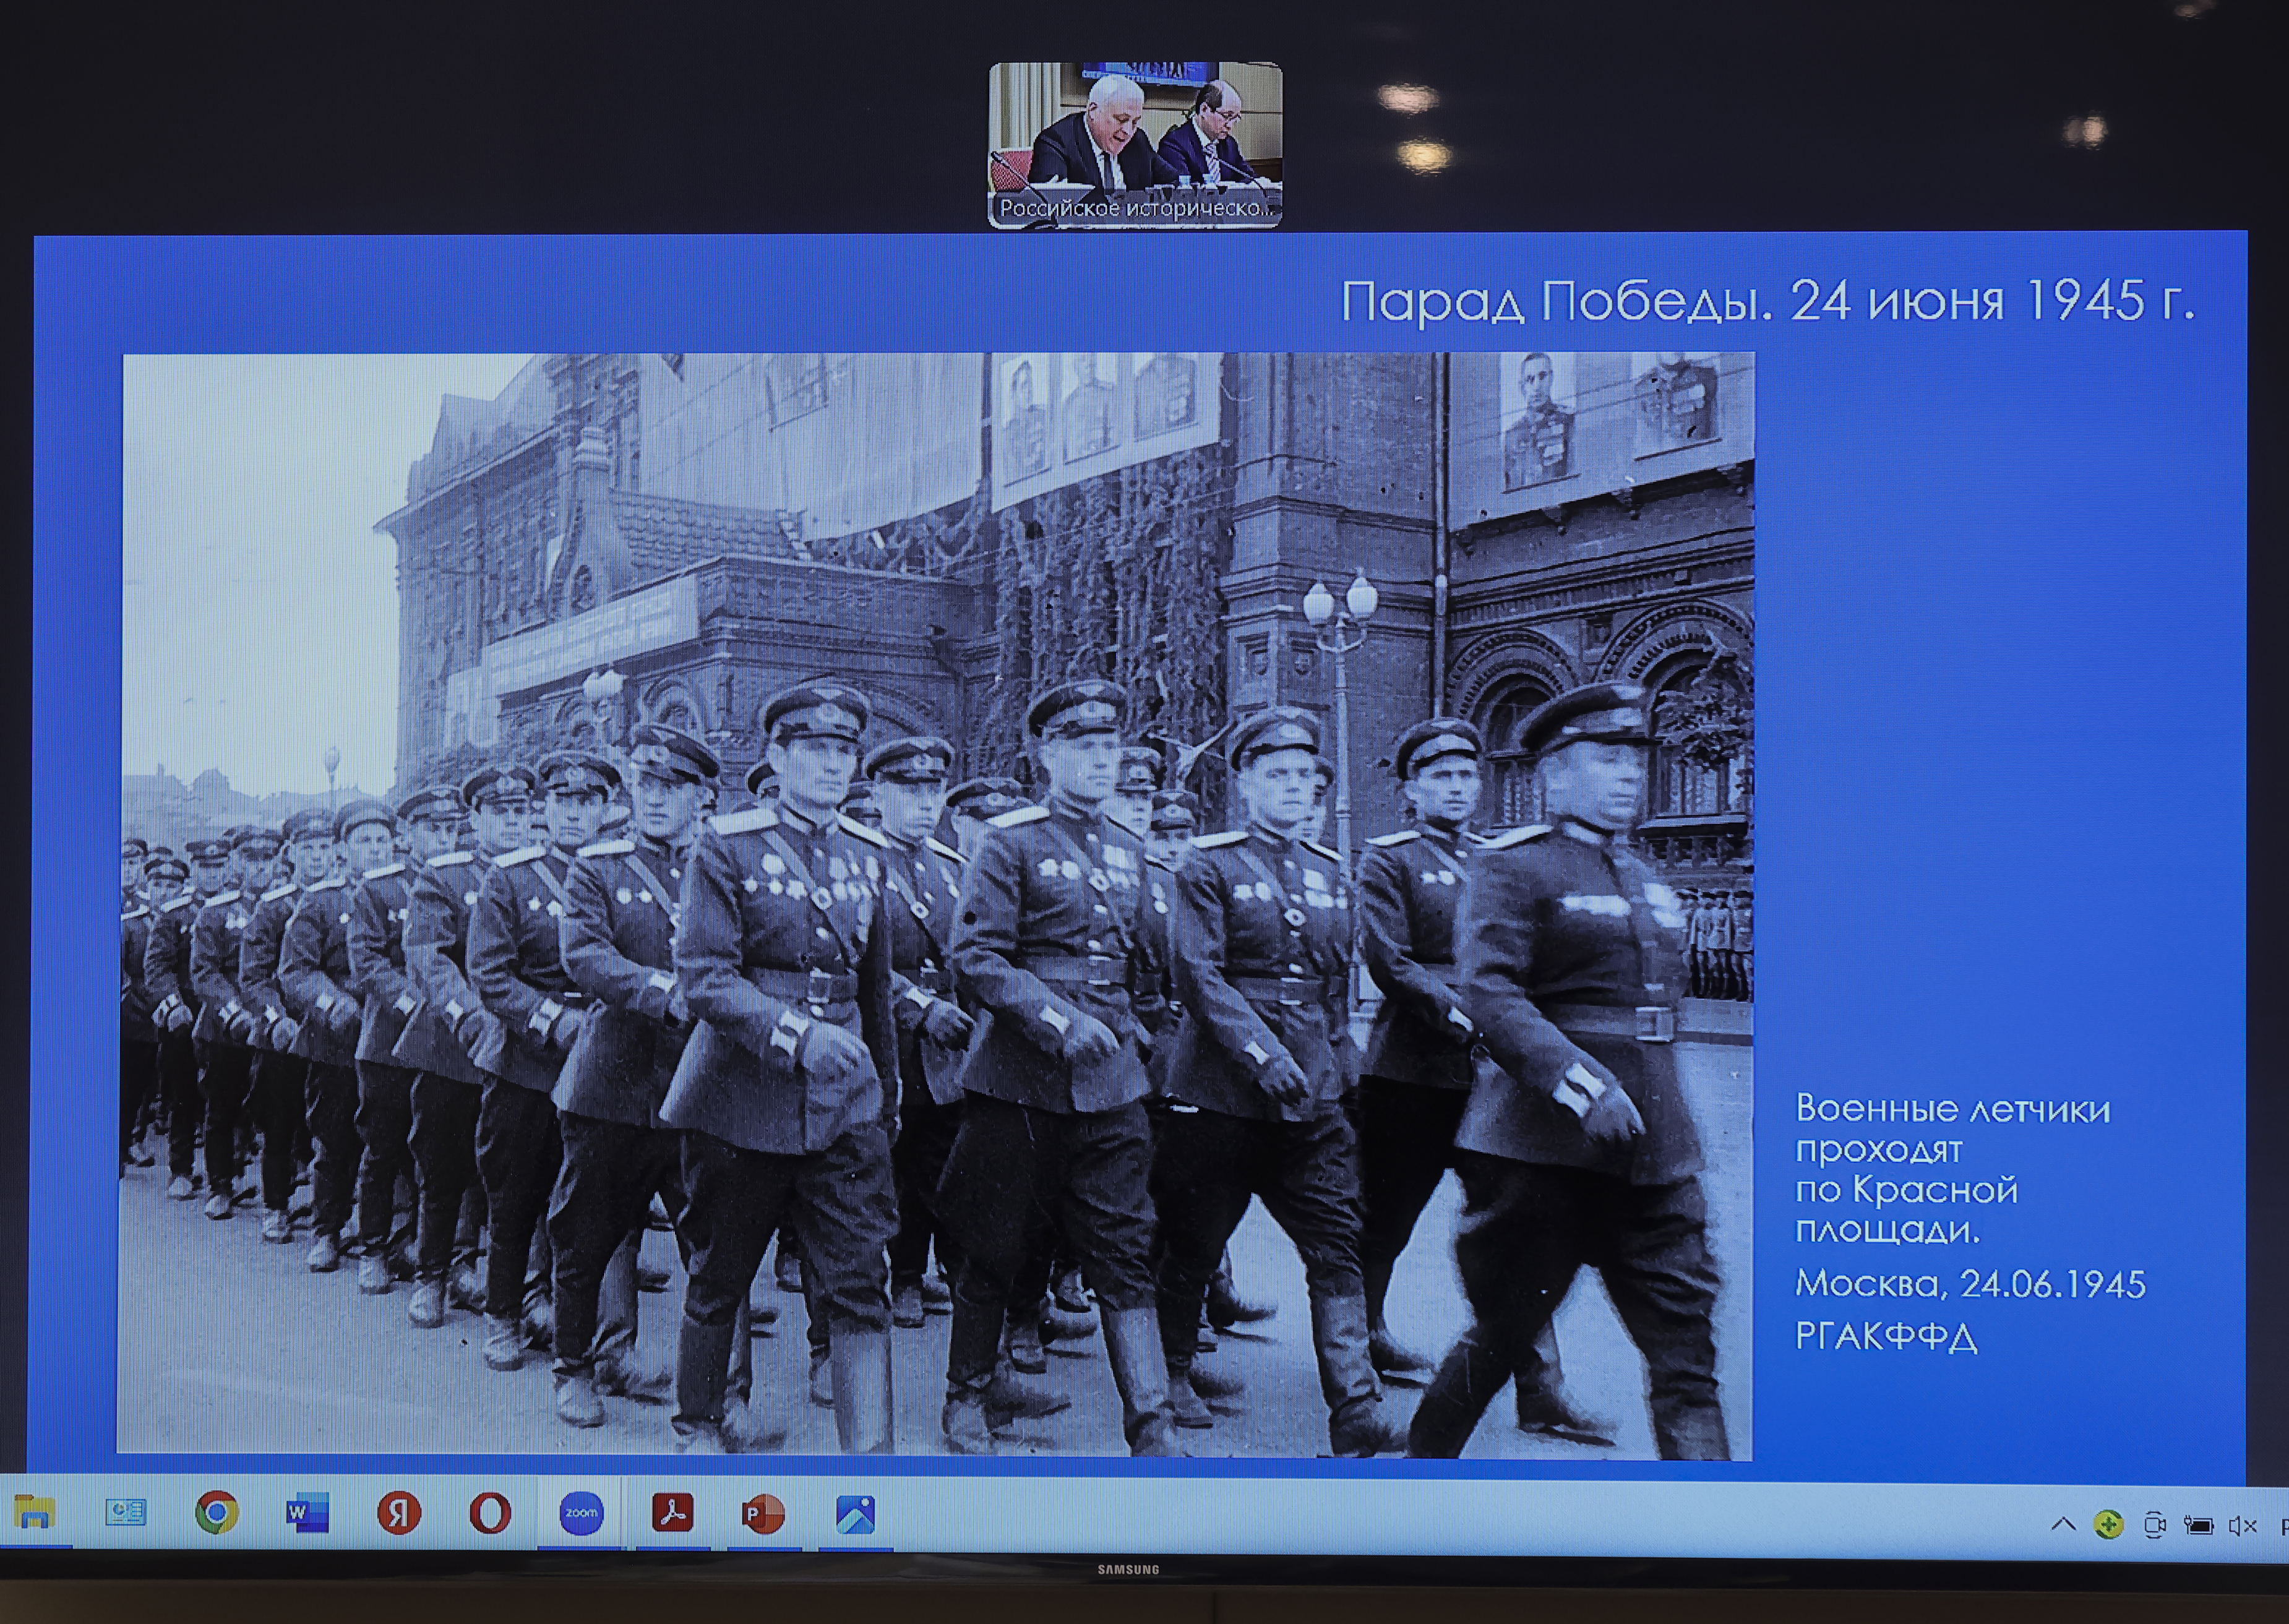Screen dimensions: 2289x1624
Task: Click the Российское историческо… participant name label
Action: 1135,208
